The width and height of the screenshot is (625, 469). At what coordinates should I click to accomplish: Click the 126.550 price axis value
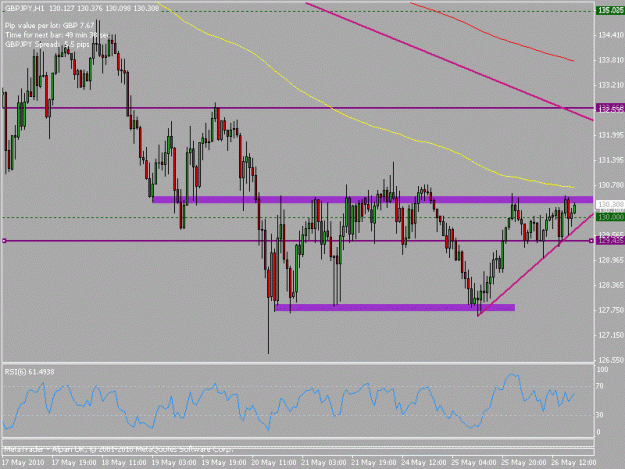tap(609, 360)
